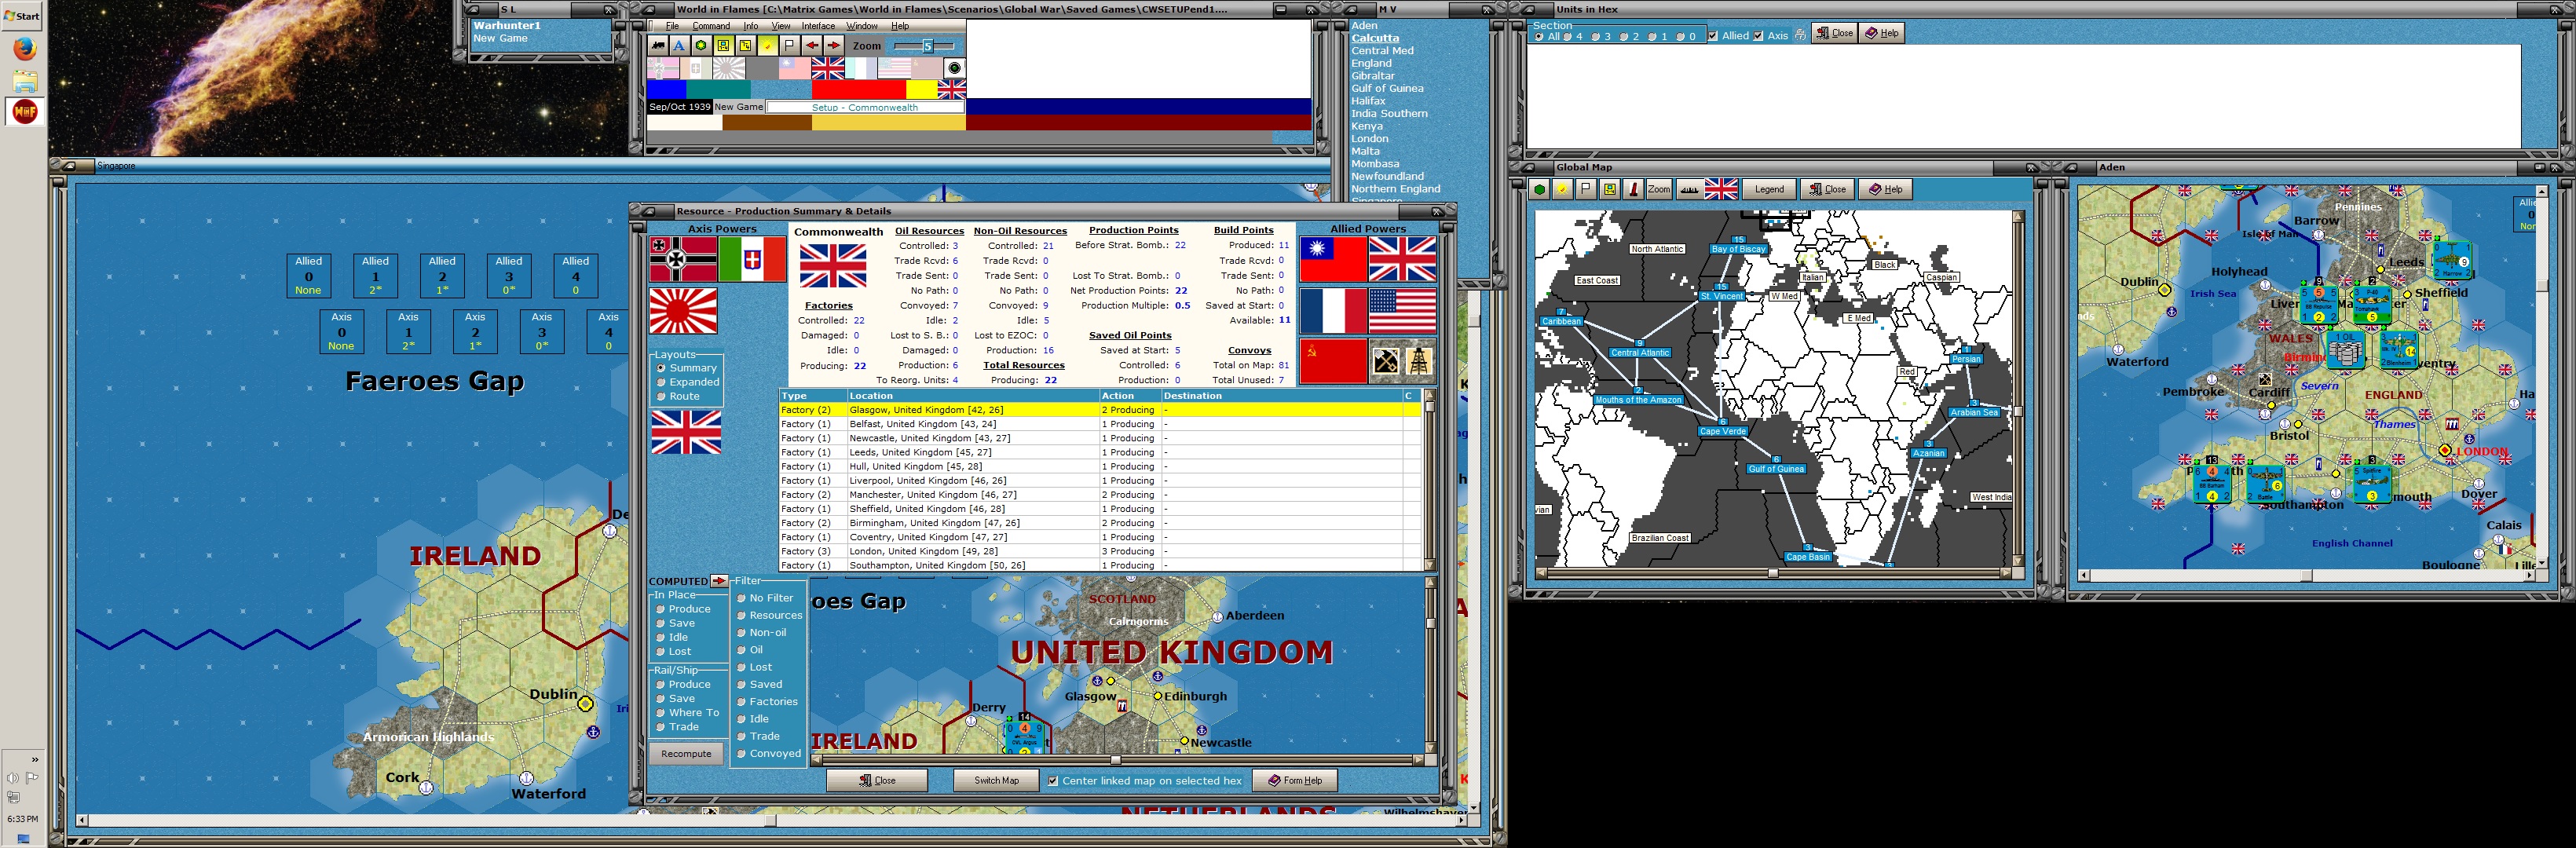Roll up the Resource Production Summary window arrow
The width and height of the screenshot is (2576, 848).
tap(649, 211)
